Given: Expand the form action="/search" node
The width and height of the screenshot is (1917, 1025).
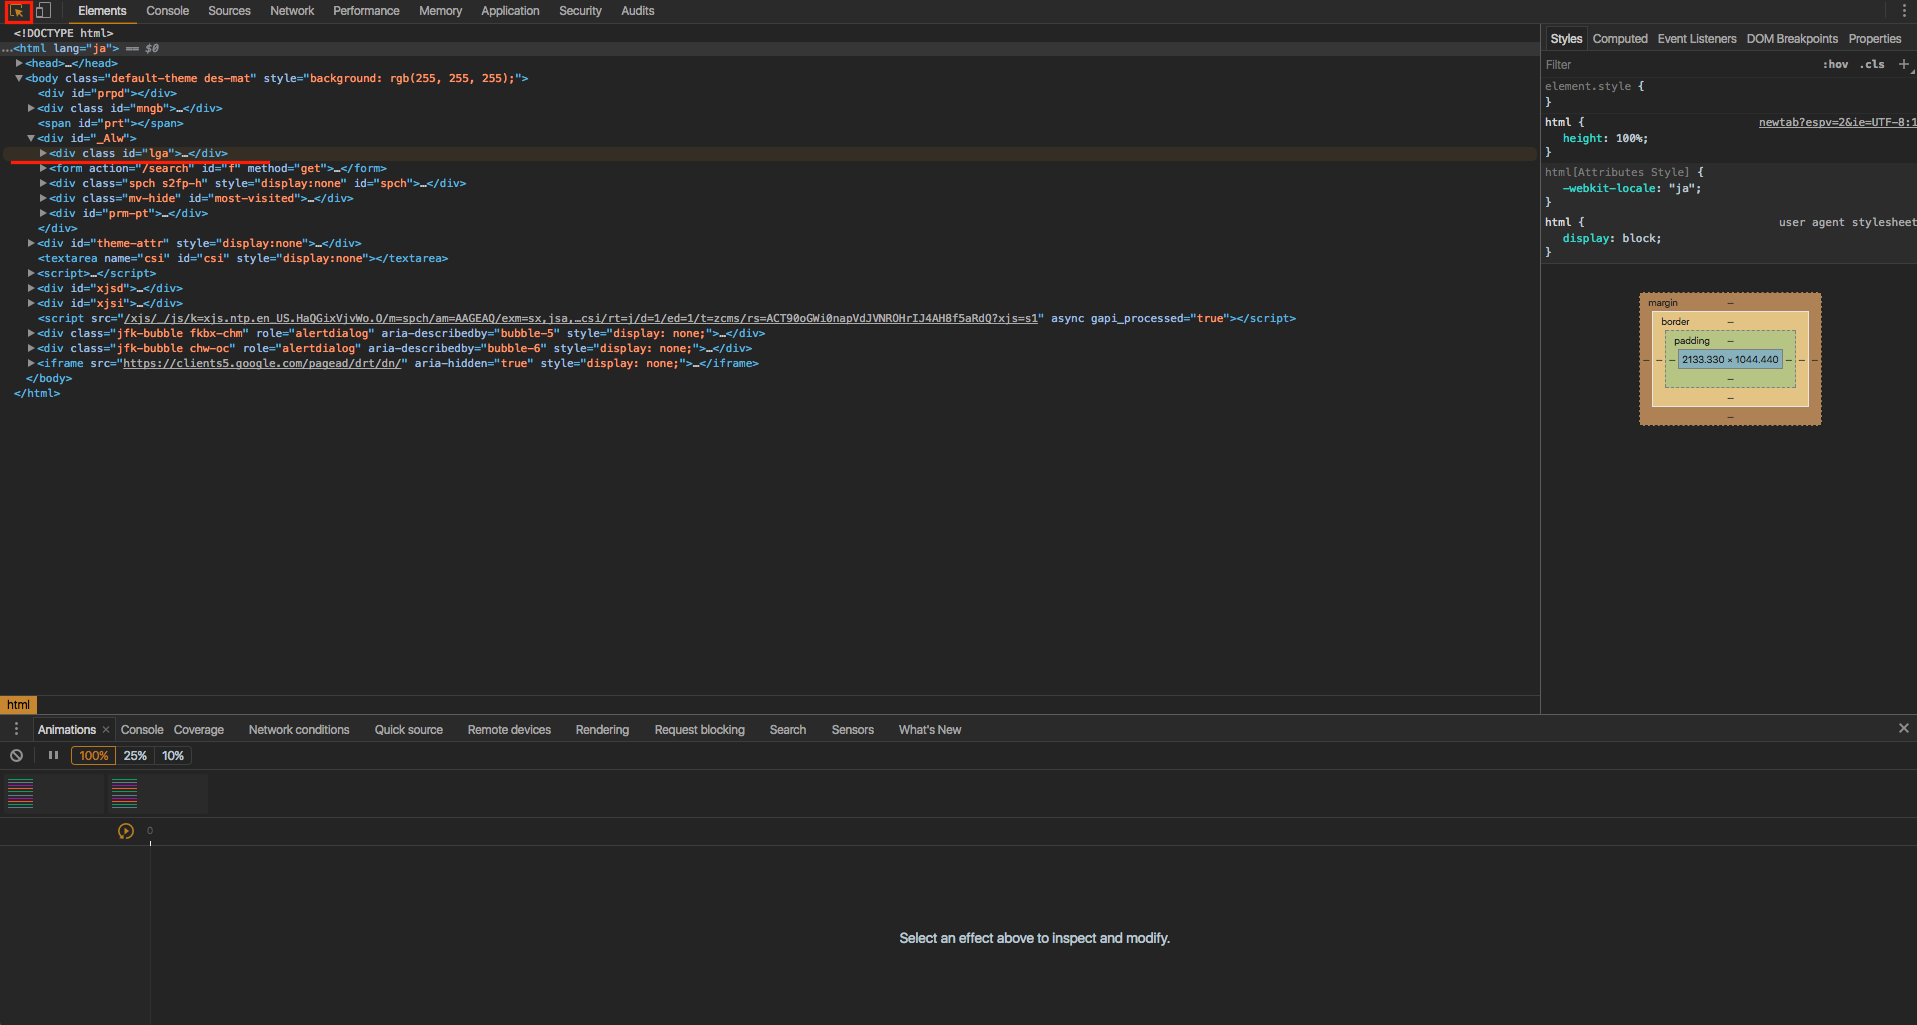Looking at the screenshot, I should pos(43,168).
